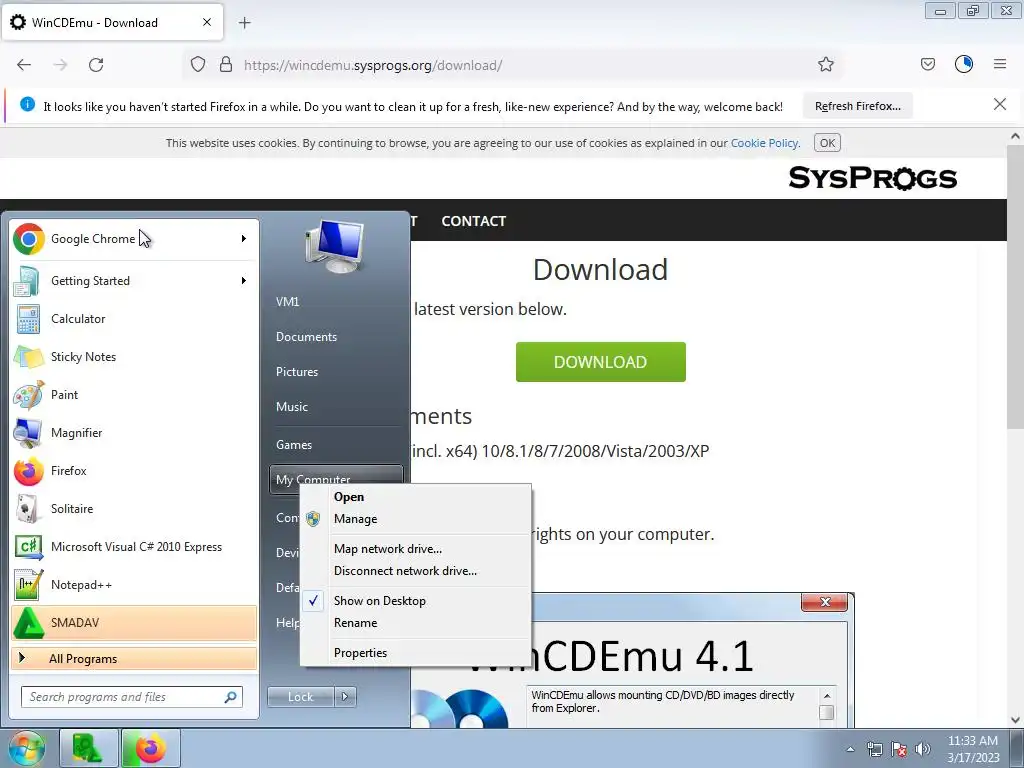Click green DOWNLOAD button
This screenshot has height=768, width=1024.
click(600, 362)
